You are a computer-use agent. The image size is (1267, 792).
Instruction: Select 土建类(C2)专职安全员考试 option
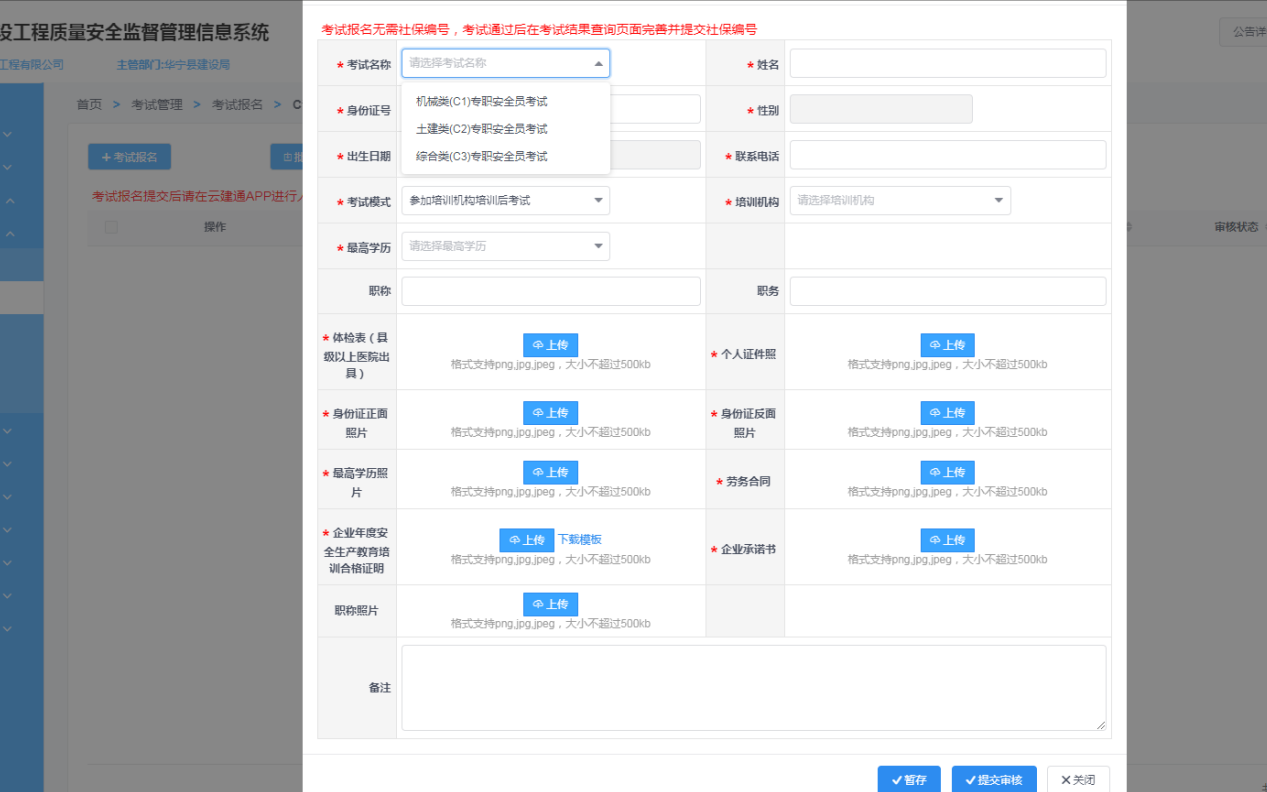tap(482, 129)
